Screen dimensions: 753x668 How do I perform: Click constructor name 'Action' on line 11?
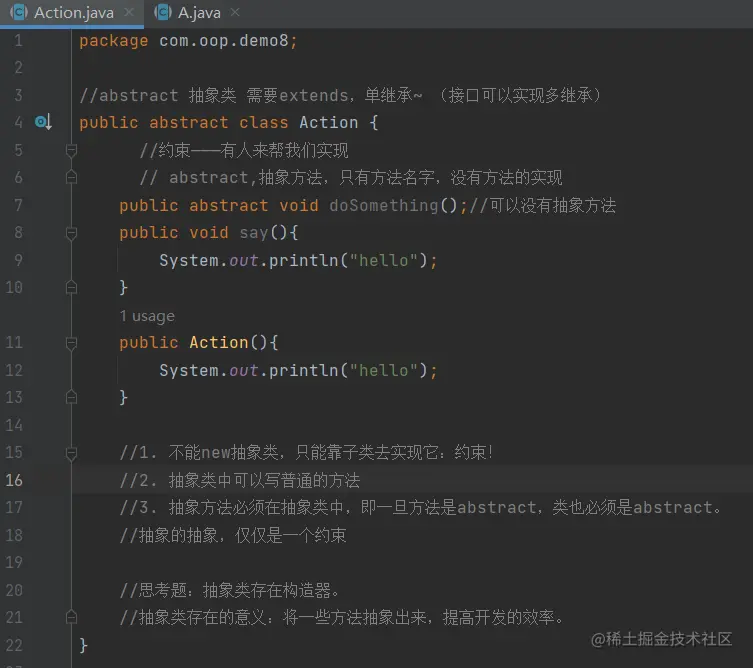tap(219, 342)
